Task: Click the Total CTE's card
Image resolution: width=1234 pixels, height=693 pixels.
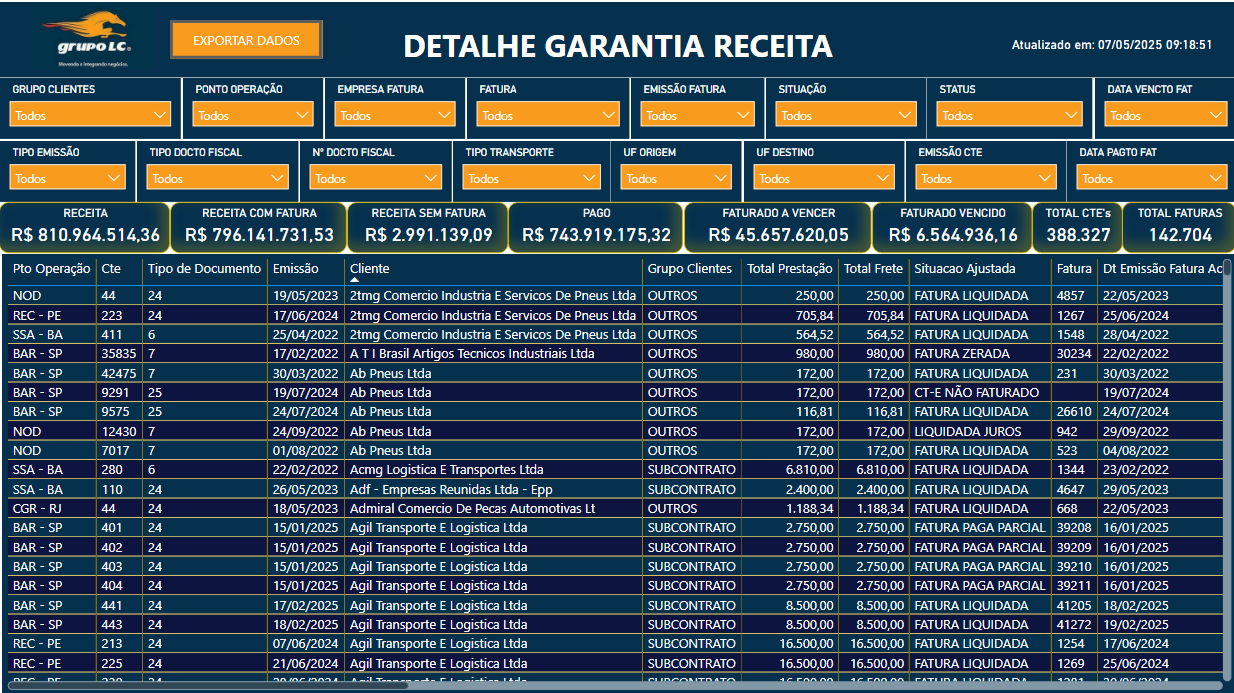Action: [1079, 227]
